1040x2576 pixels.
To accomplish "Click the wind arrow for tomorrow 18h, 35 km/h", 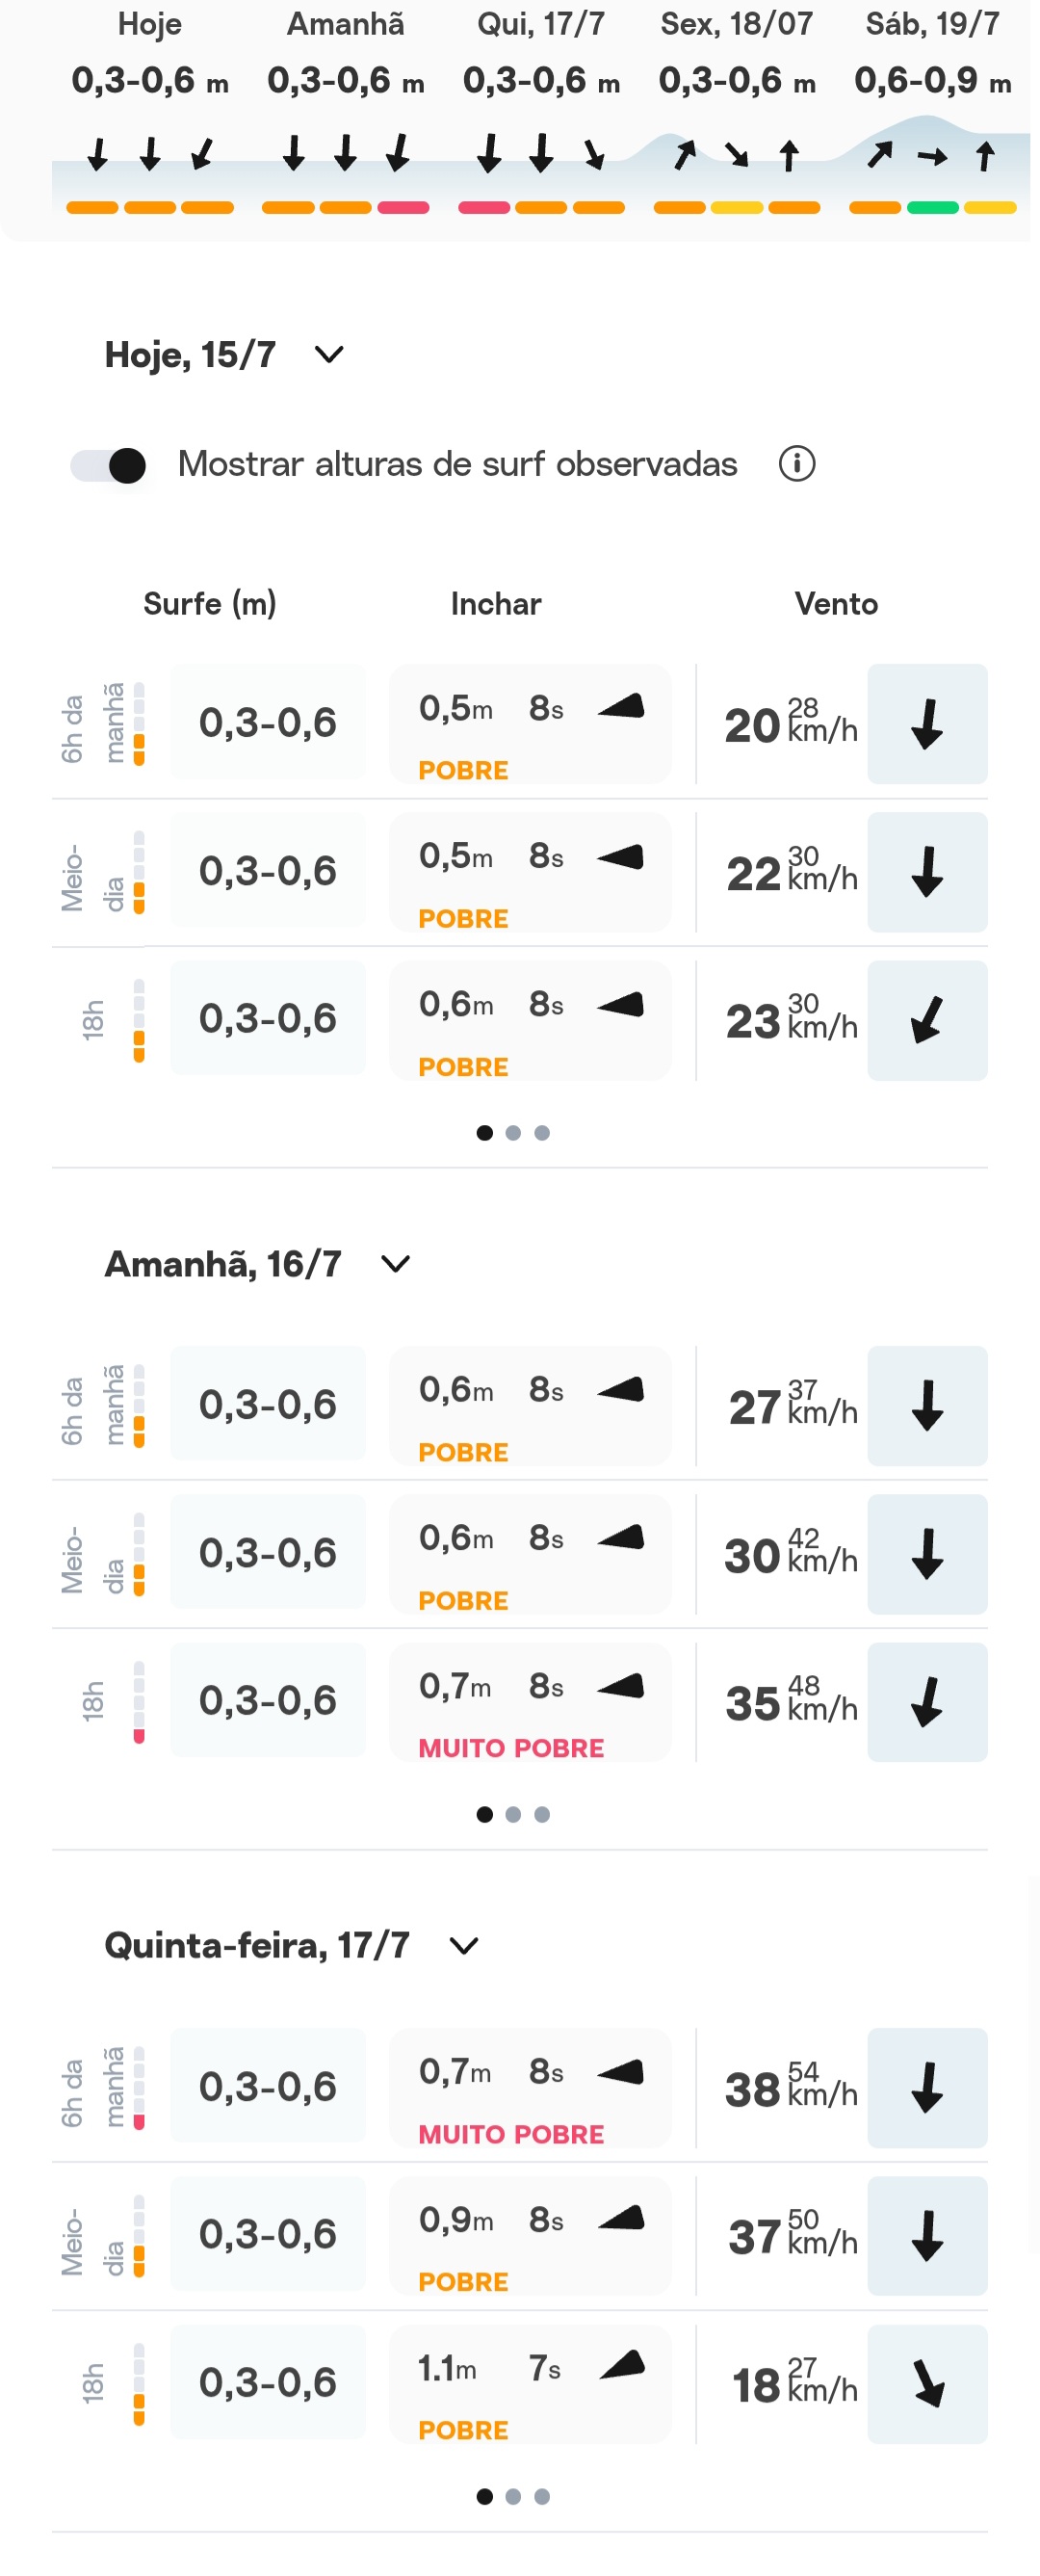I will tap(926, 1702).
